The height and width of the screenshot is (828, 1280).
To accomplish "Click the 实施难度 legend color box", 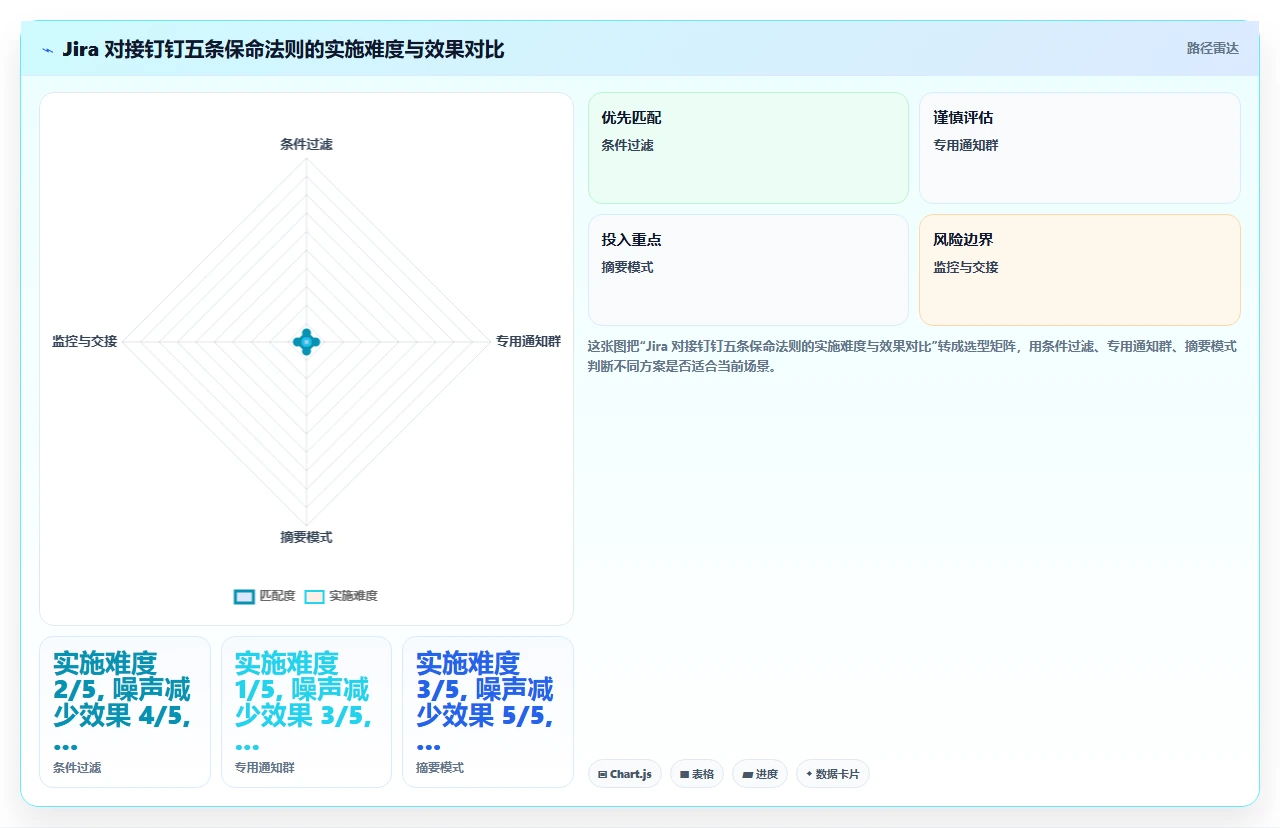I will coord(314,597).
